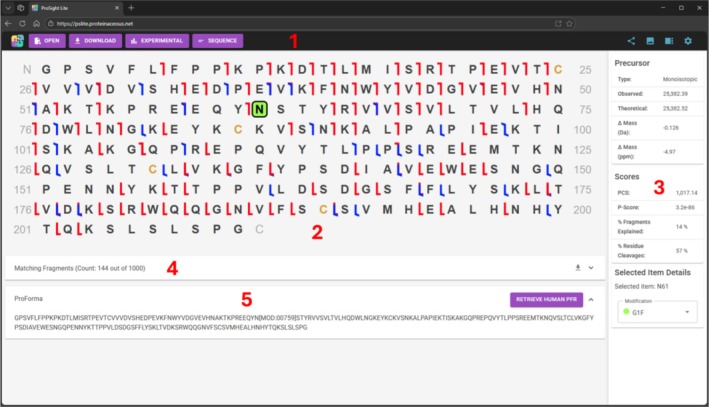Viewport: 709px width, 407px height.
Task: Download matching fragments using the download icon
Action: pos(577,268)
